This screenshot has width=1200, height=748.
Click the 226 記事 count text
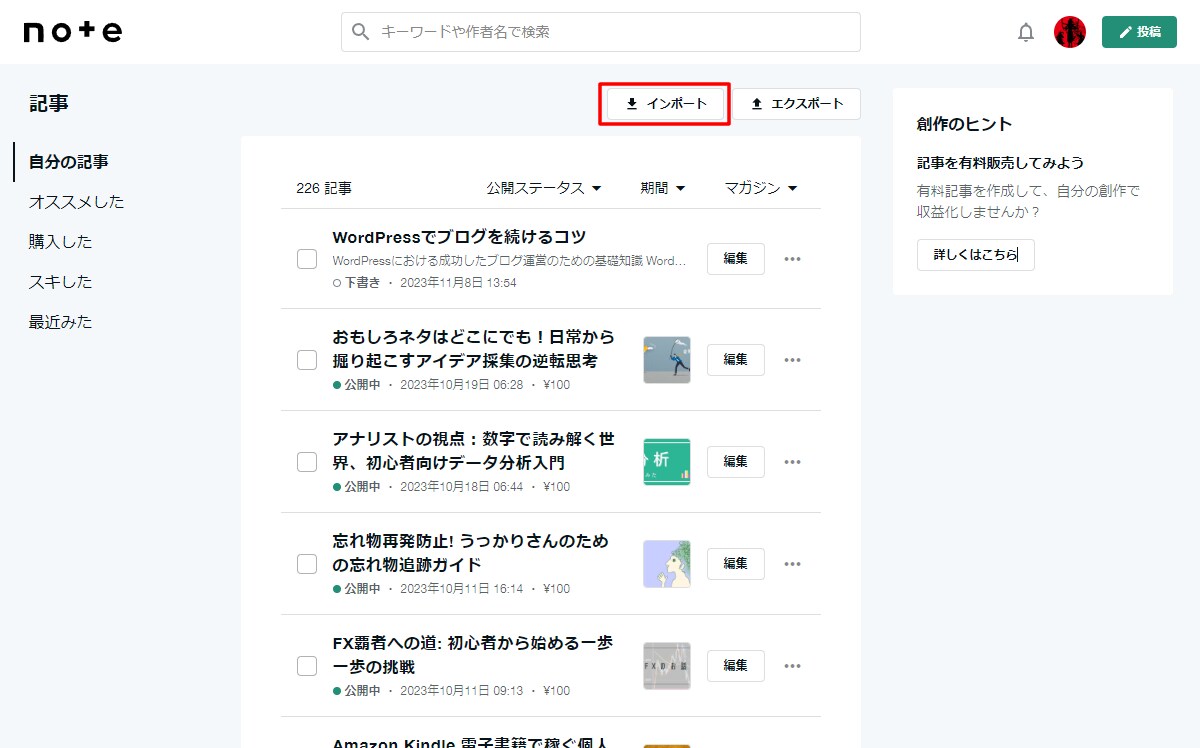click(x=324, y=188)
